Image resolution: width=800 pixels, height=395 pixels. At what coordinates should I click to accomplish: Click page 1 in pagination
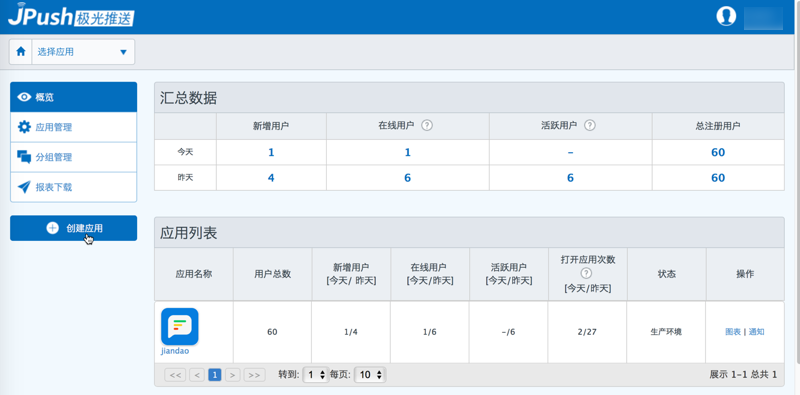(x=215, y=375)
